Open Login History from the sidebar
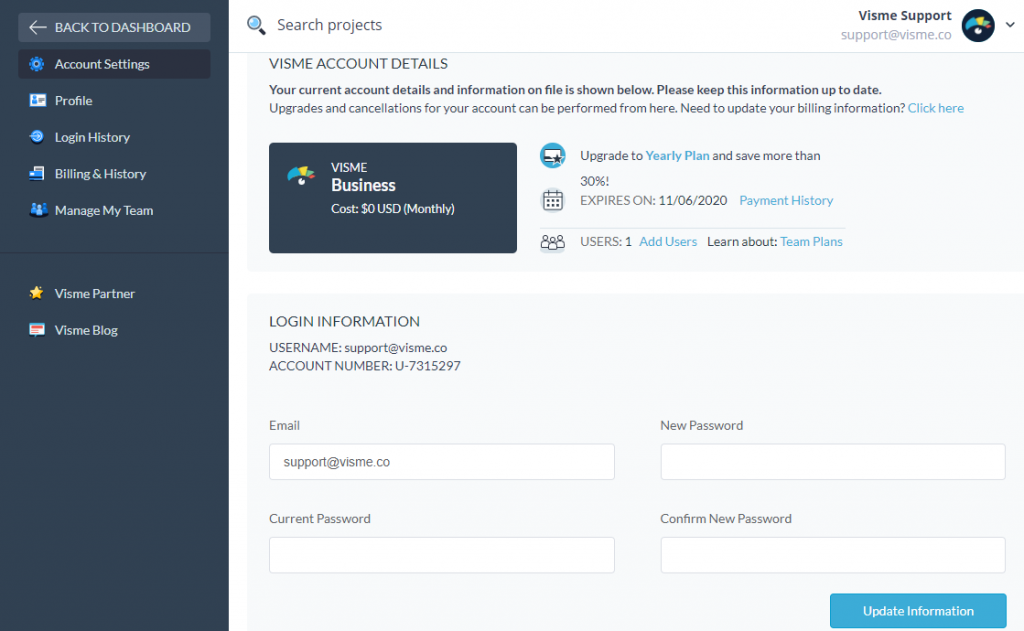The width and height of the screenshot is (1024, 631). click(x=37, y=137)
